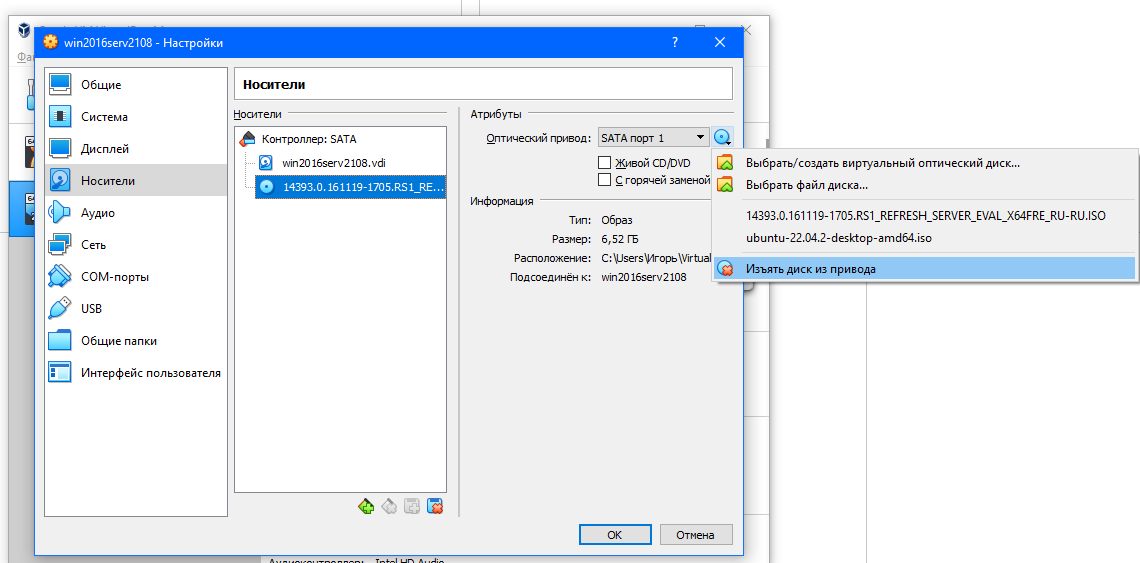Confirm settings with the OK button
The height and width of the screenshot is (563, 1140).
614,535
